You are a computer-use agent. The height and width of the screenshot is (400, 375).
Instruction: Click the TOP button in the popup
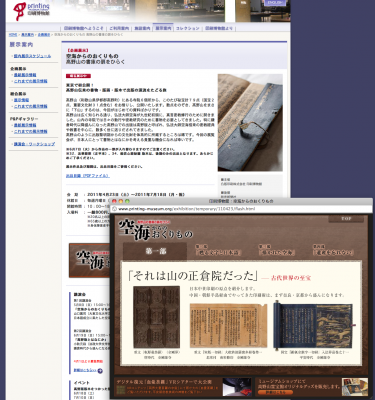pyautogui.click(x=346, y=219)
